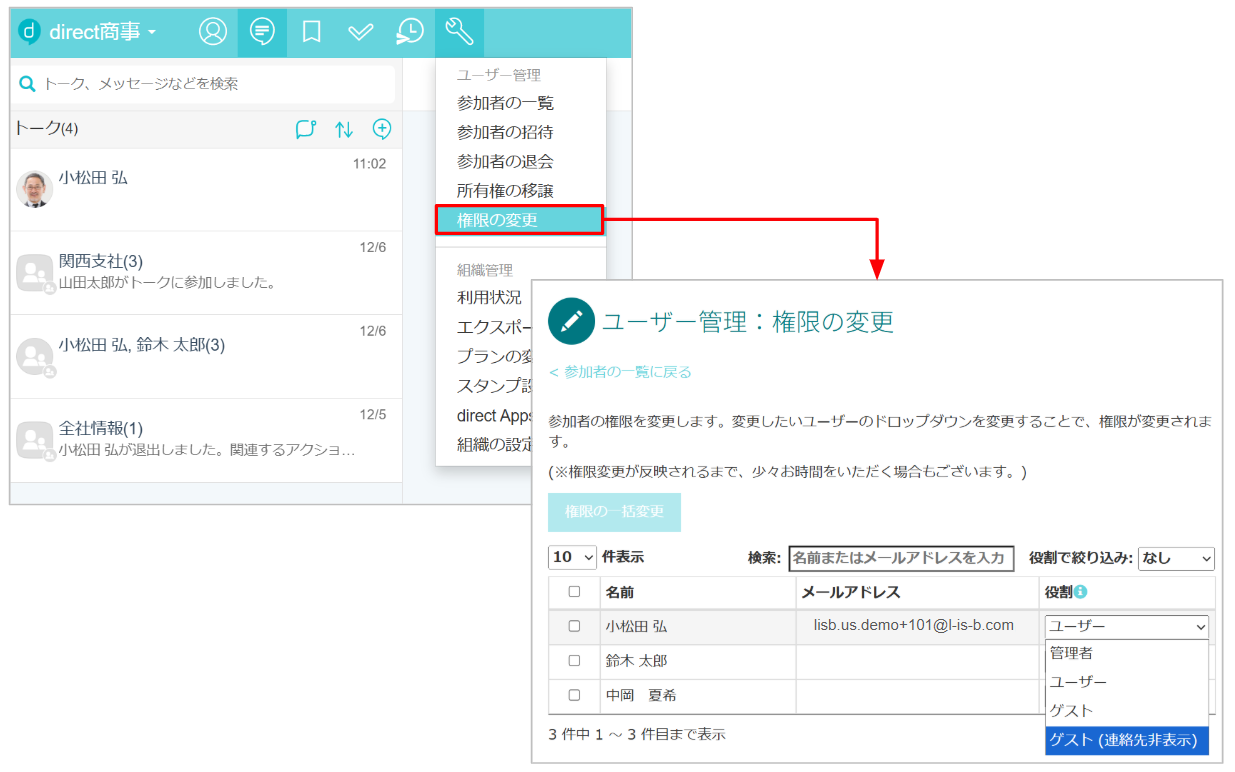Select ゲスト (連絡先非表示) role option
The height and width of the screenshot is (772, 1235).
point(1126,740)
